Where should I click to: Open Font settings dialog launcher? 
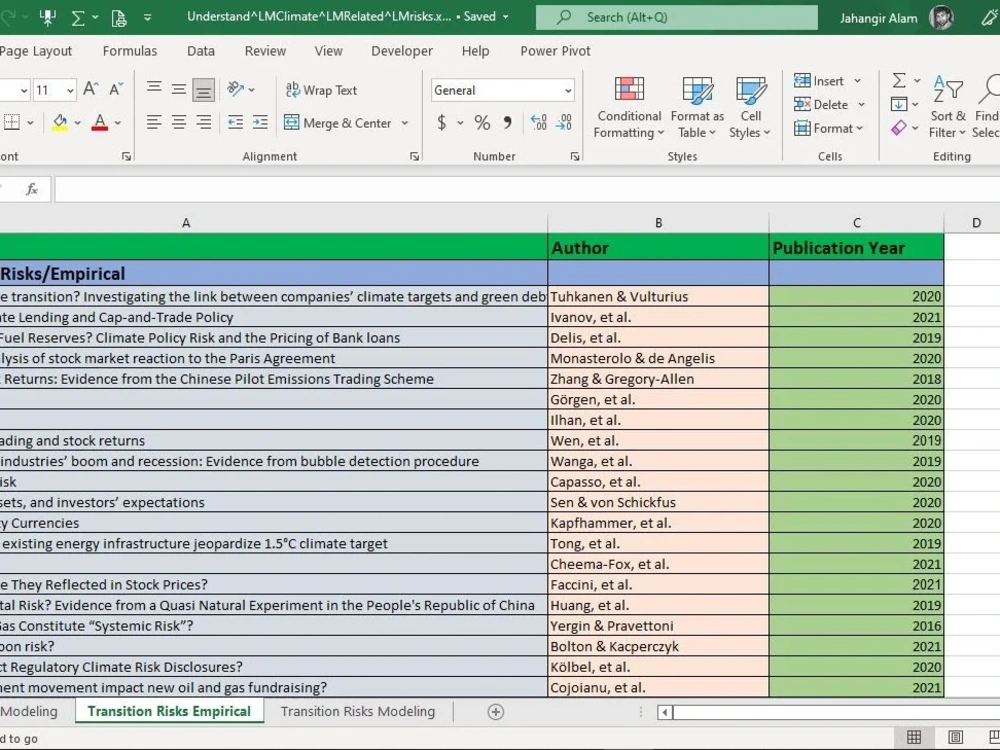coord(126,156)
